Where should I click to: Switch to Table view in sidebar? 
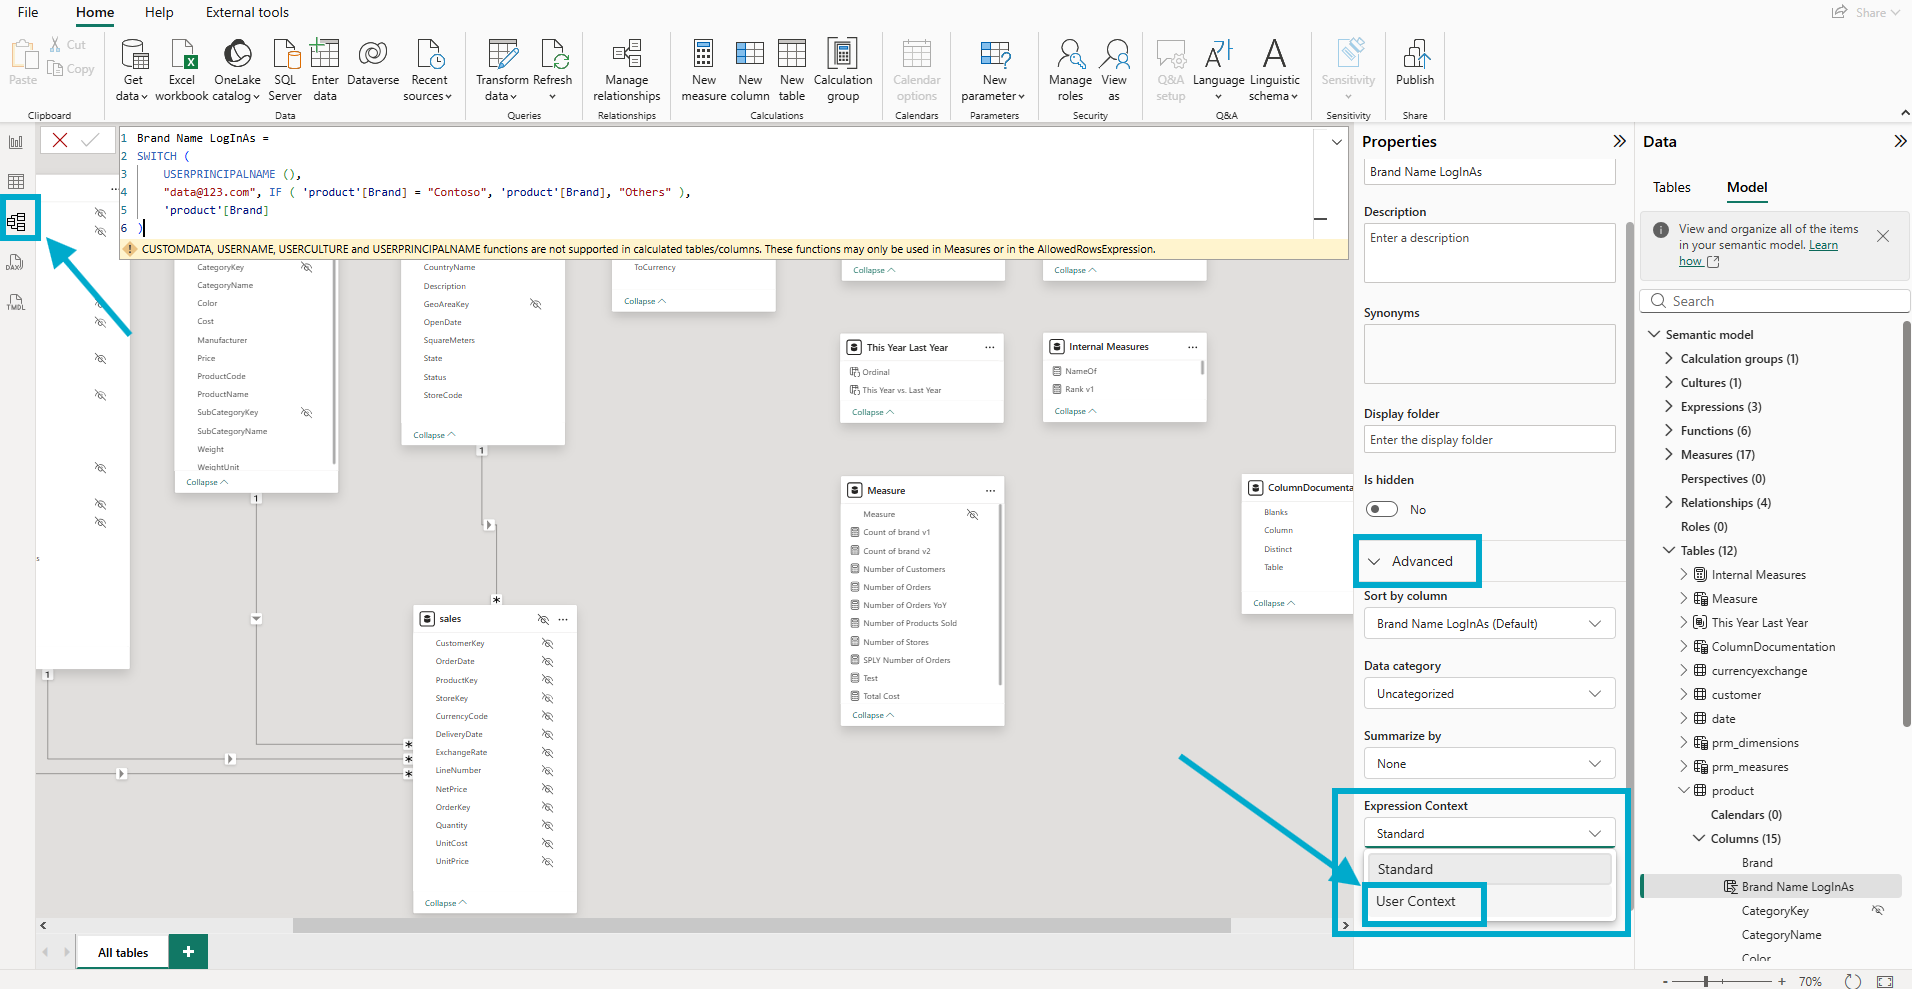pos(16,181)
